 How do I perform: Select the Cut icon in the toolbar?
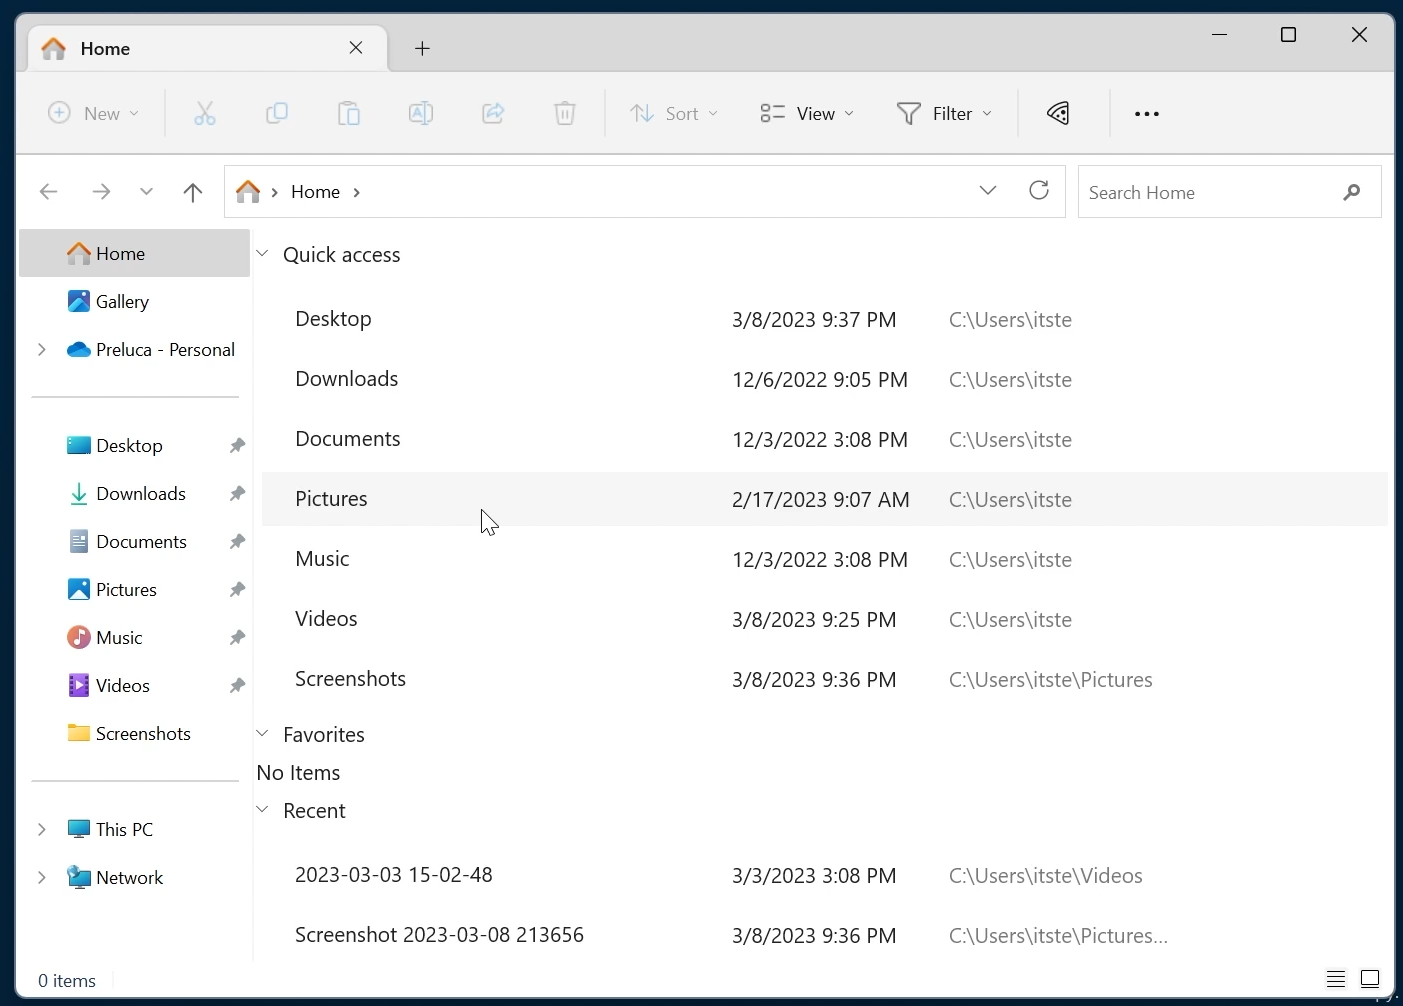tap(204, 113)
